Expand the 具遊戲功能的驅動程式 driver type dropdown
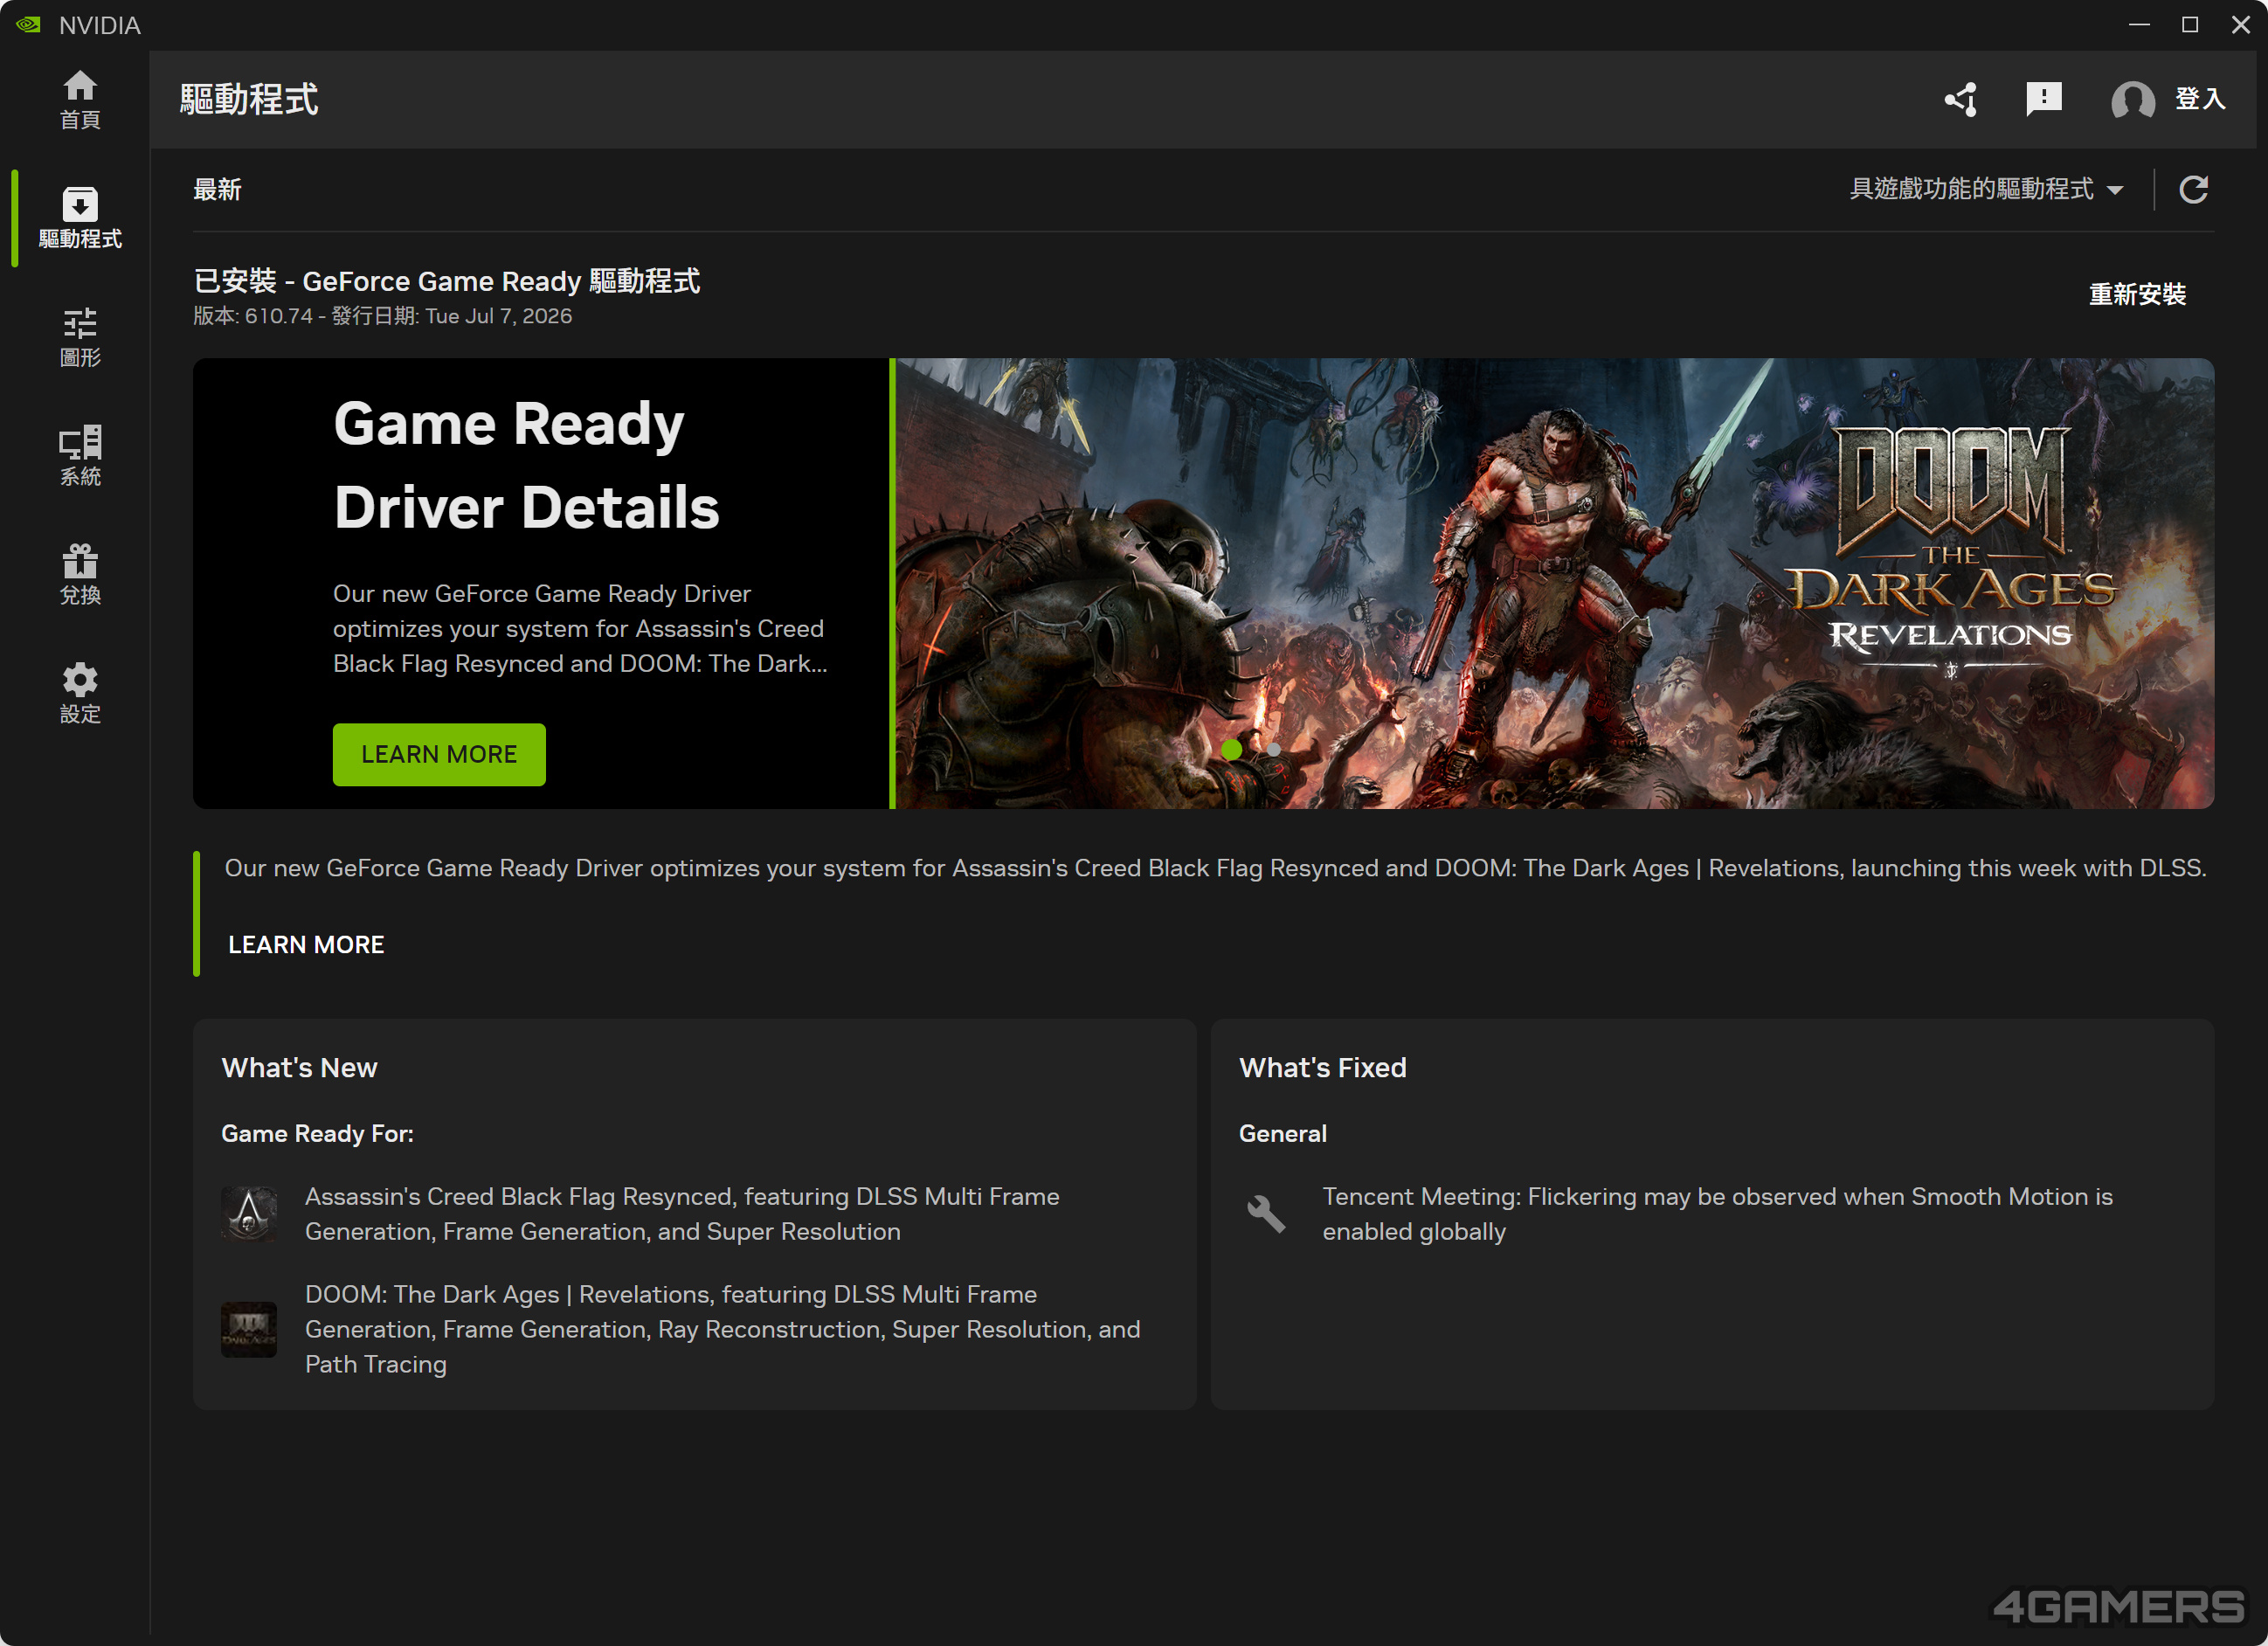 click(1986, 189)
